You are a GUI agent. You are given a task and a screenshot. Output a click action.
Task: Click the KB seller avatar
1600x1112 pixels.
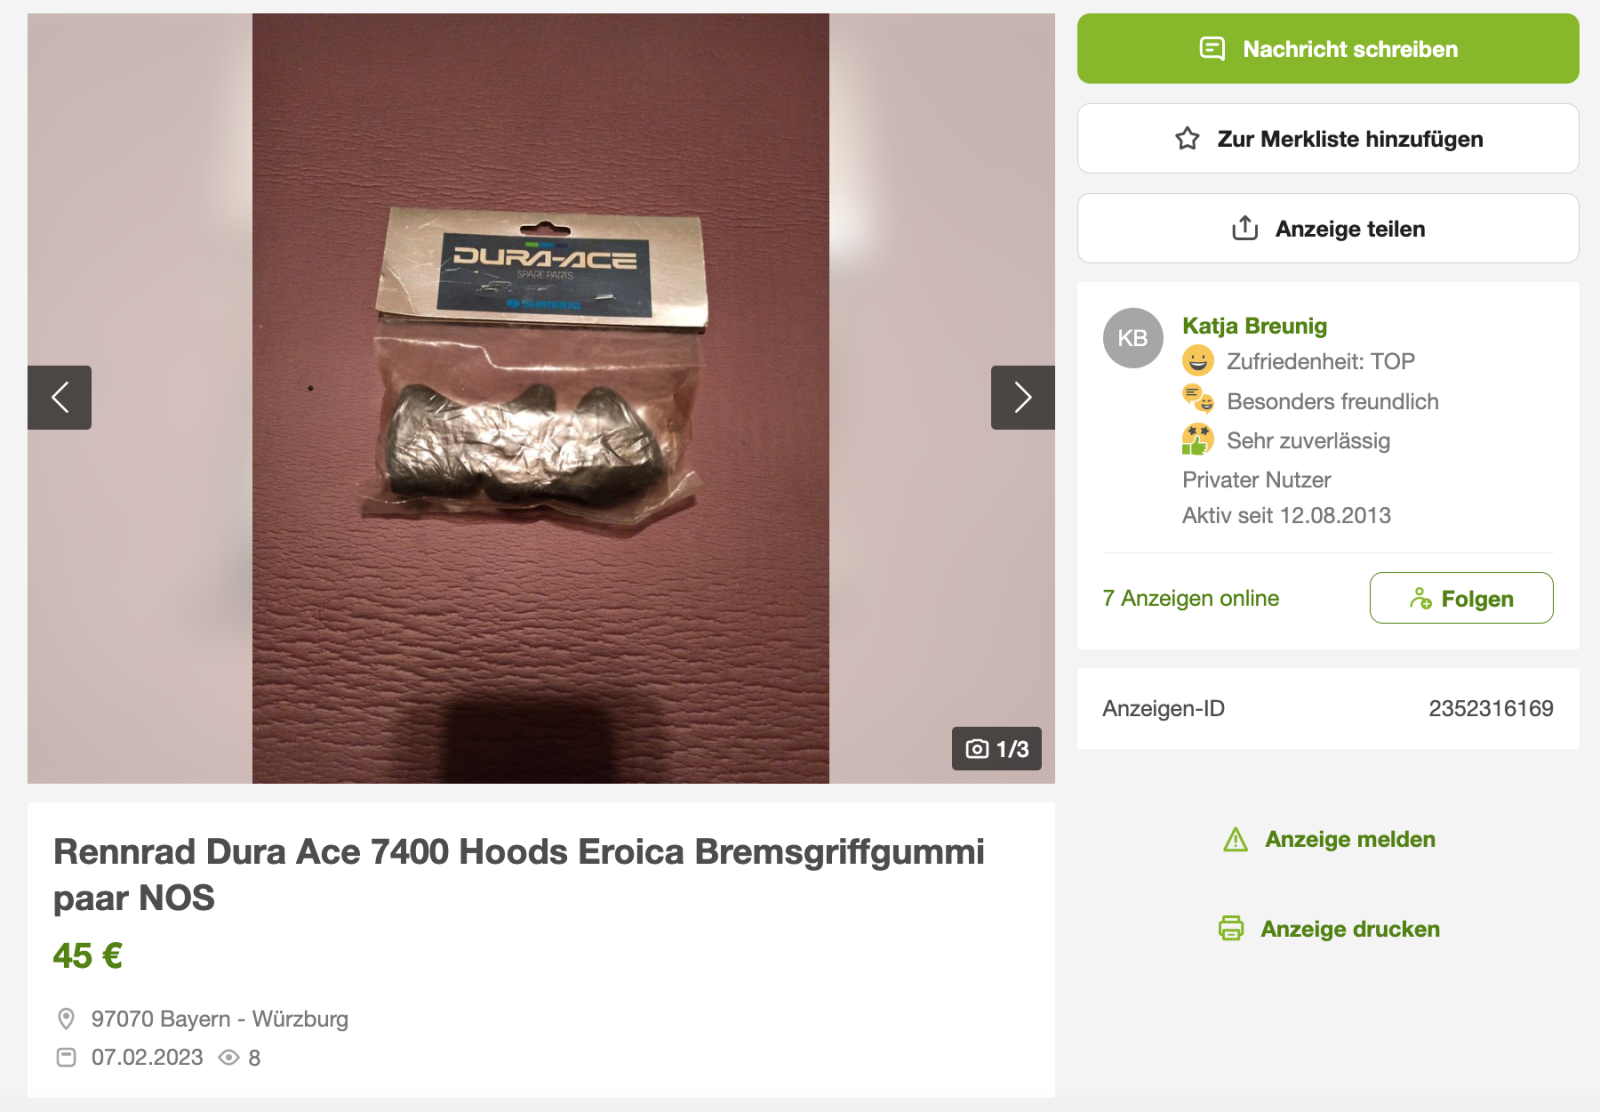pos(1133,338)
